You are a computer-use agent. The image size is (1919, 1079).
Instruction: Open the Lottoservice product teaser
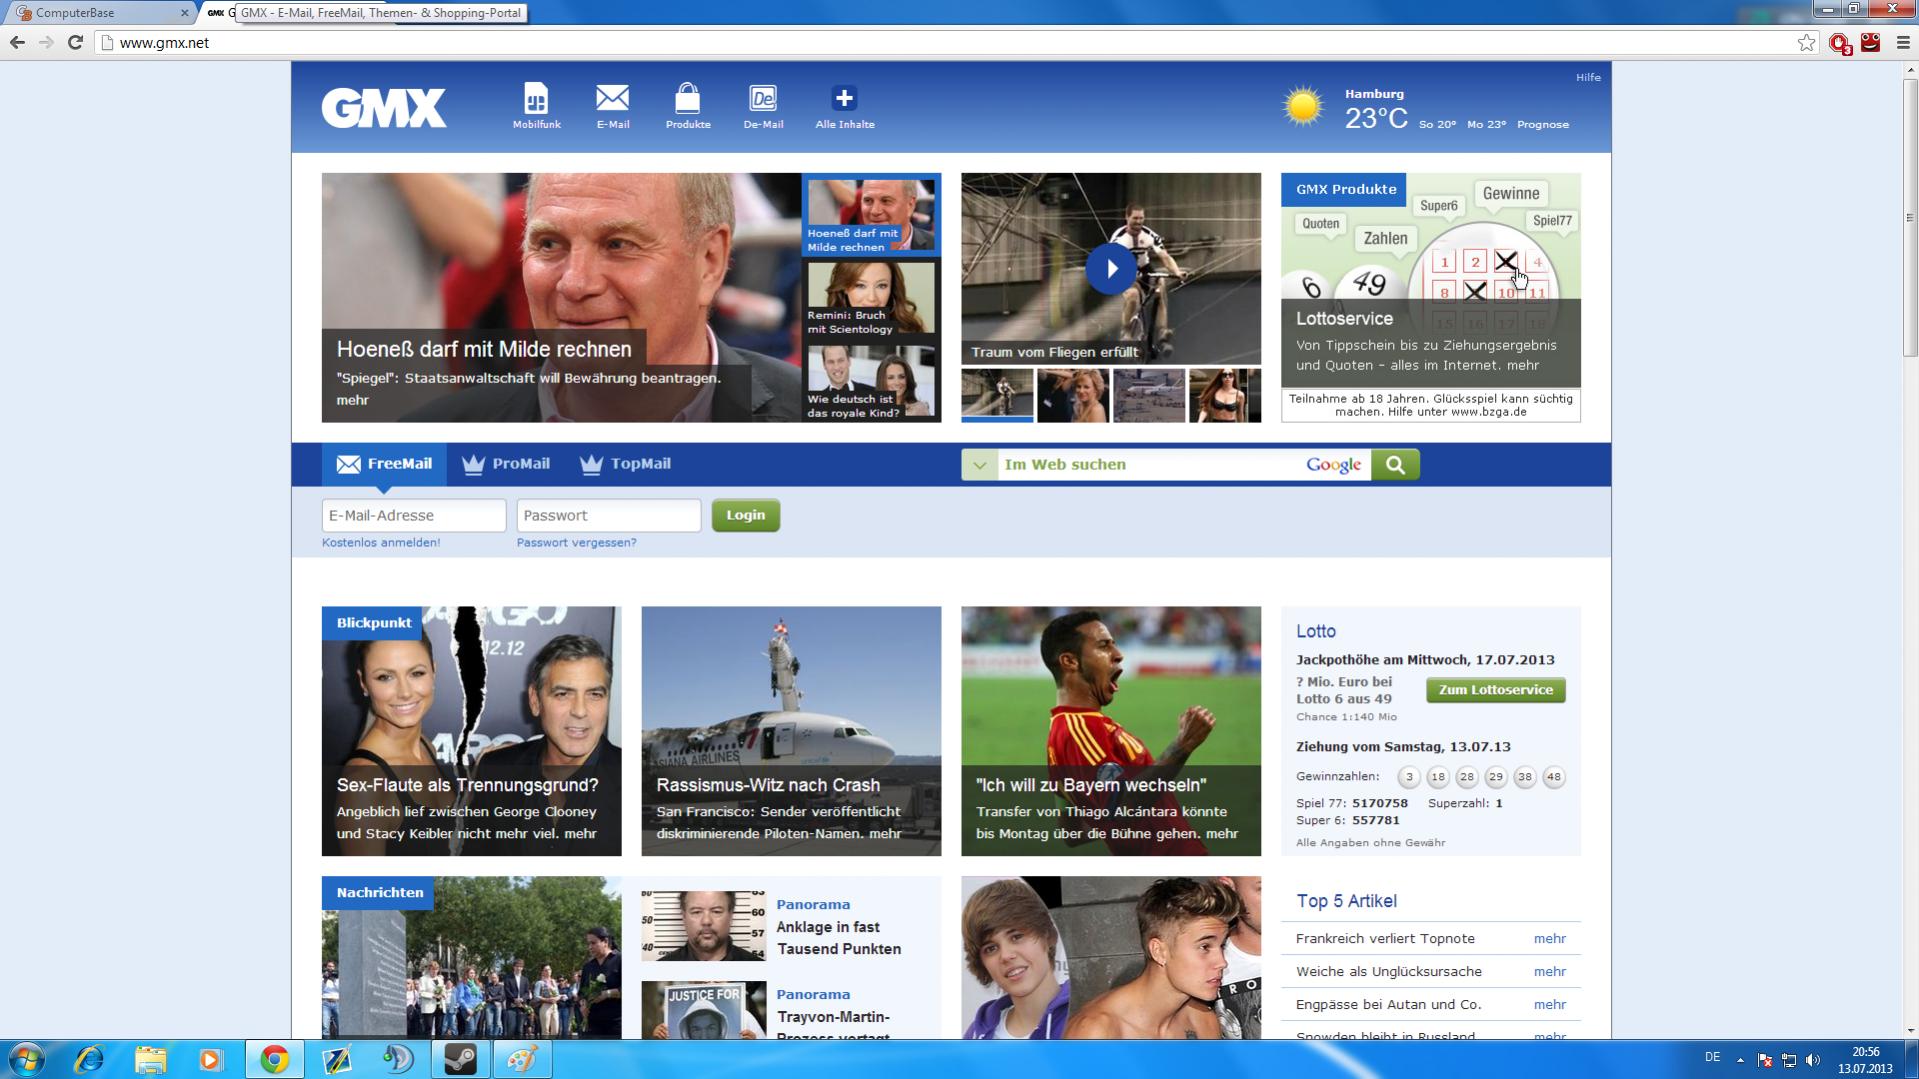click(x=1430, y=280)
